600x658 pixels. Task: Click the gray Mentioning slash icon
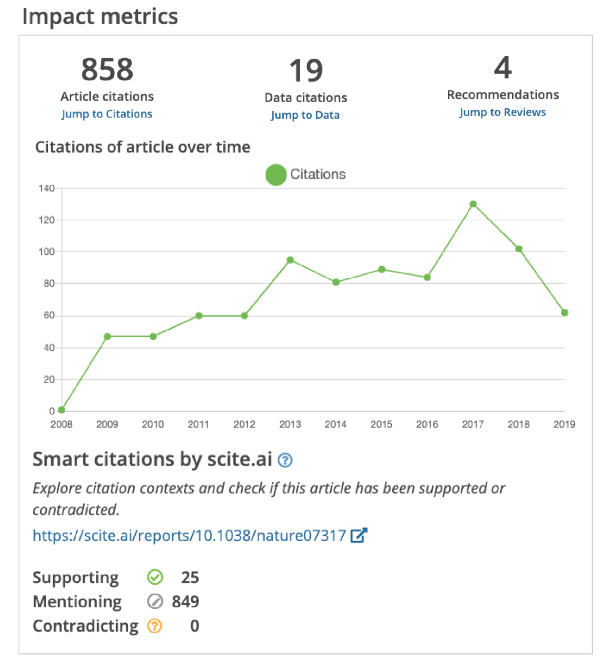click(x=154, y=602)
